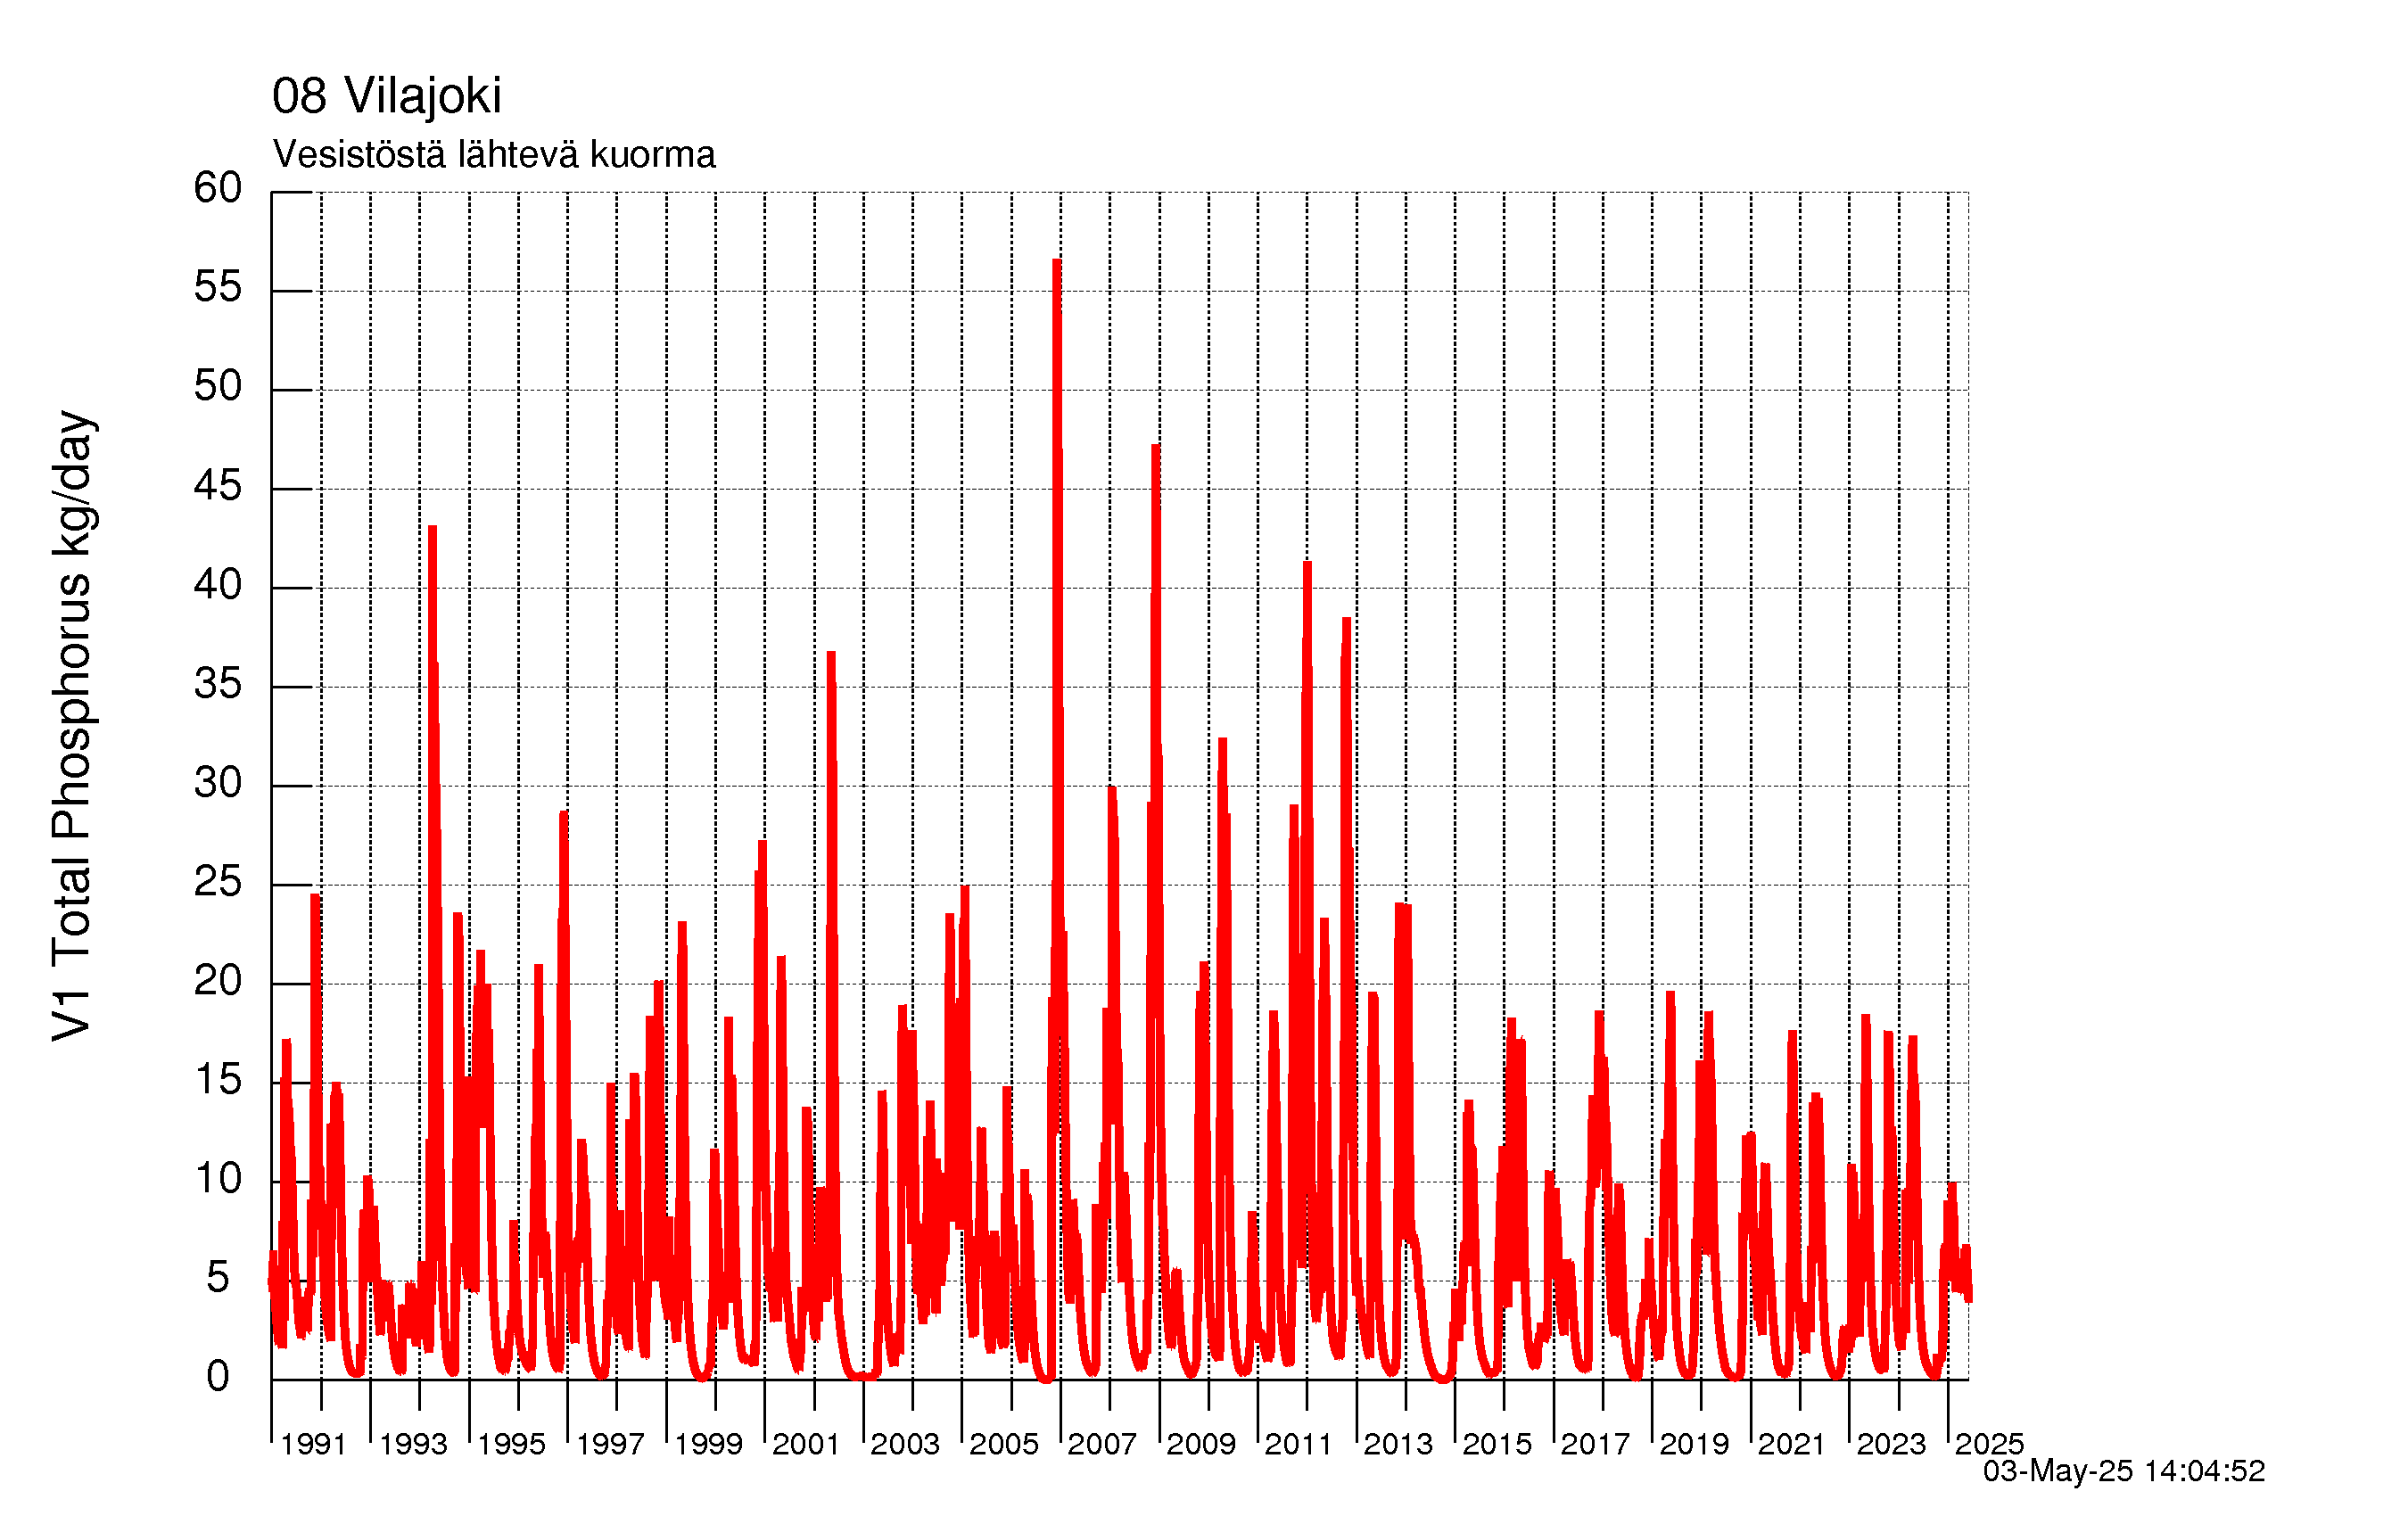
Task: Click y-axis value 30
Action: [x=218, y=783]
